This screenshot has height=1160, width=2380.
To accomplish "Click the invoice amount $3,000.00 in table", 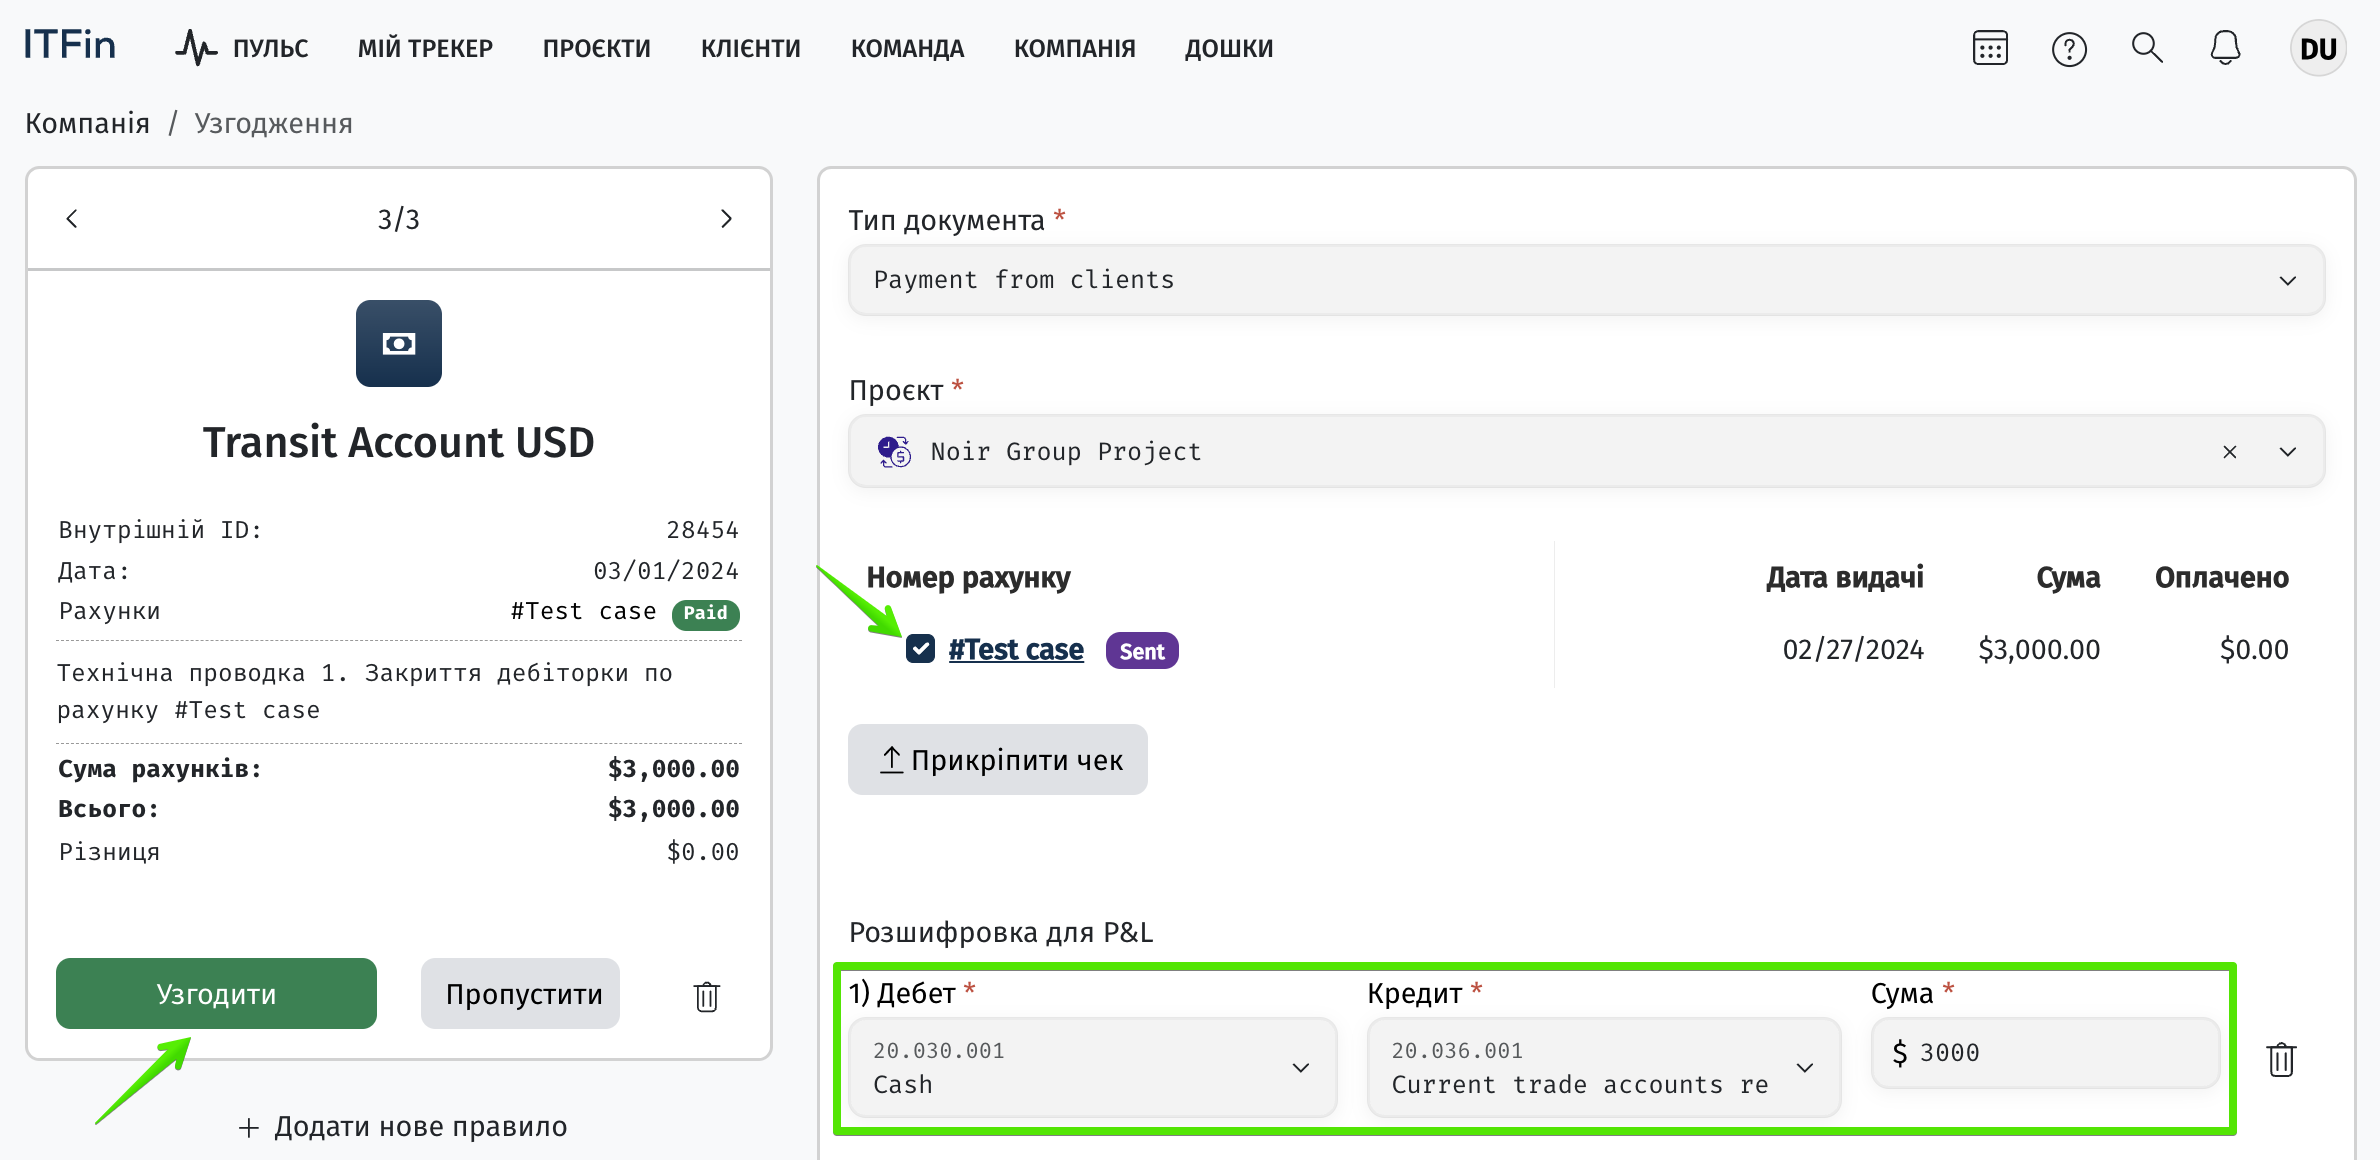I will 2038,650.
